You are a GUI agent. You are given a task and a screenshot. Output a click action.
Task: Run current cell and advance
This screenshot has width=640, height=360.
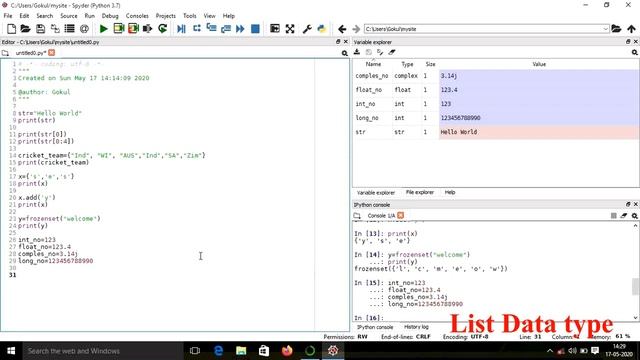click(x=133, y=29)
